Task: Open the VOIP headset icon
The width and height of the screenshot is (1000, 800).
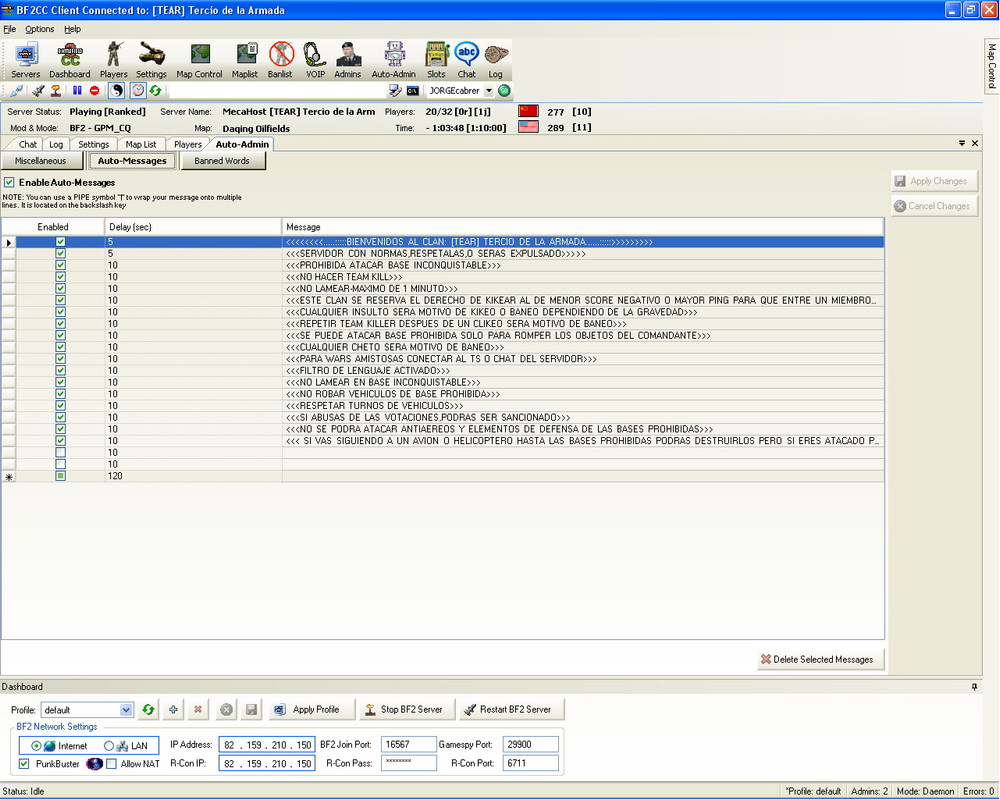Action: 315,60
